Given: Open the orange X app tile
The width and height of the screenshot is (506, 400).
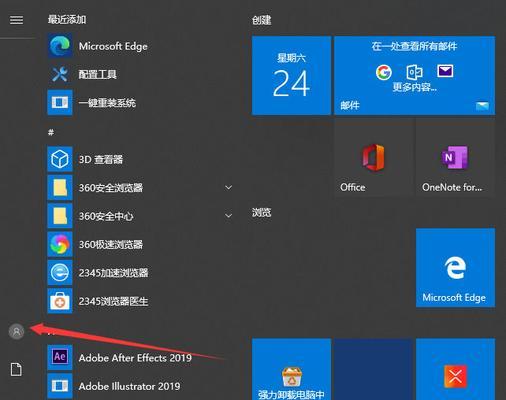Looking at the screenshot, I should pyautogui.click(x=455, y=369).
